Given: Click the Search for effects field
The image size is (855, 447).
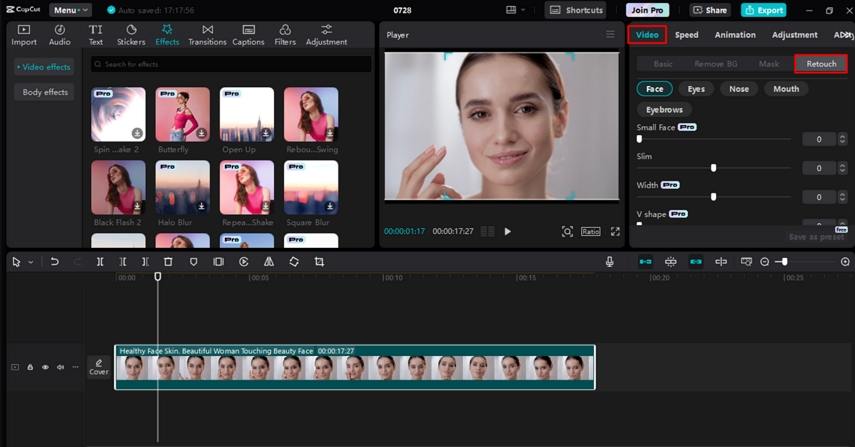Looking at the screenshot, I should pyautogui.click(x=231, y=64).
